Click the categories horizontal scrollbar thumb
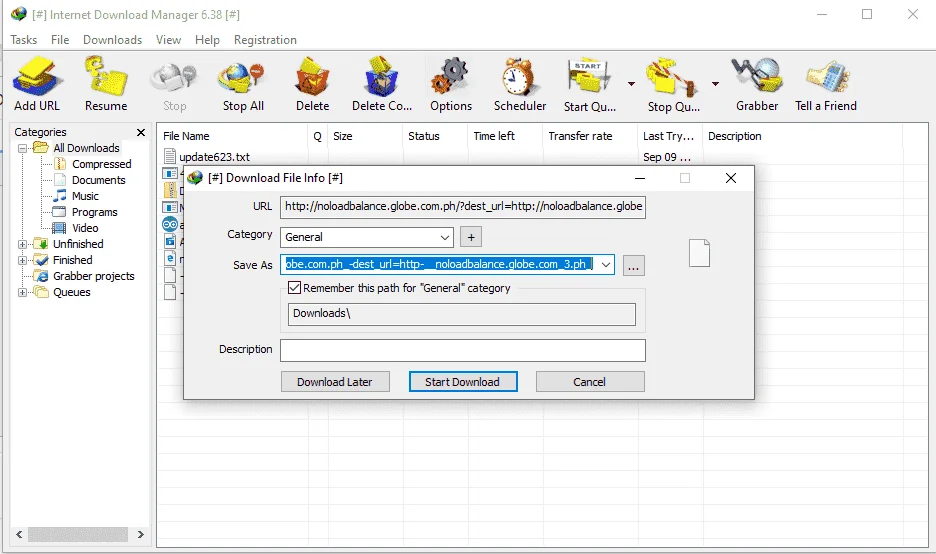Image resolution: width=936 pixels, height=554 pixels. point(78,534)
